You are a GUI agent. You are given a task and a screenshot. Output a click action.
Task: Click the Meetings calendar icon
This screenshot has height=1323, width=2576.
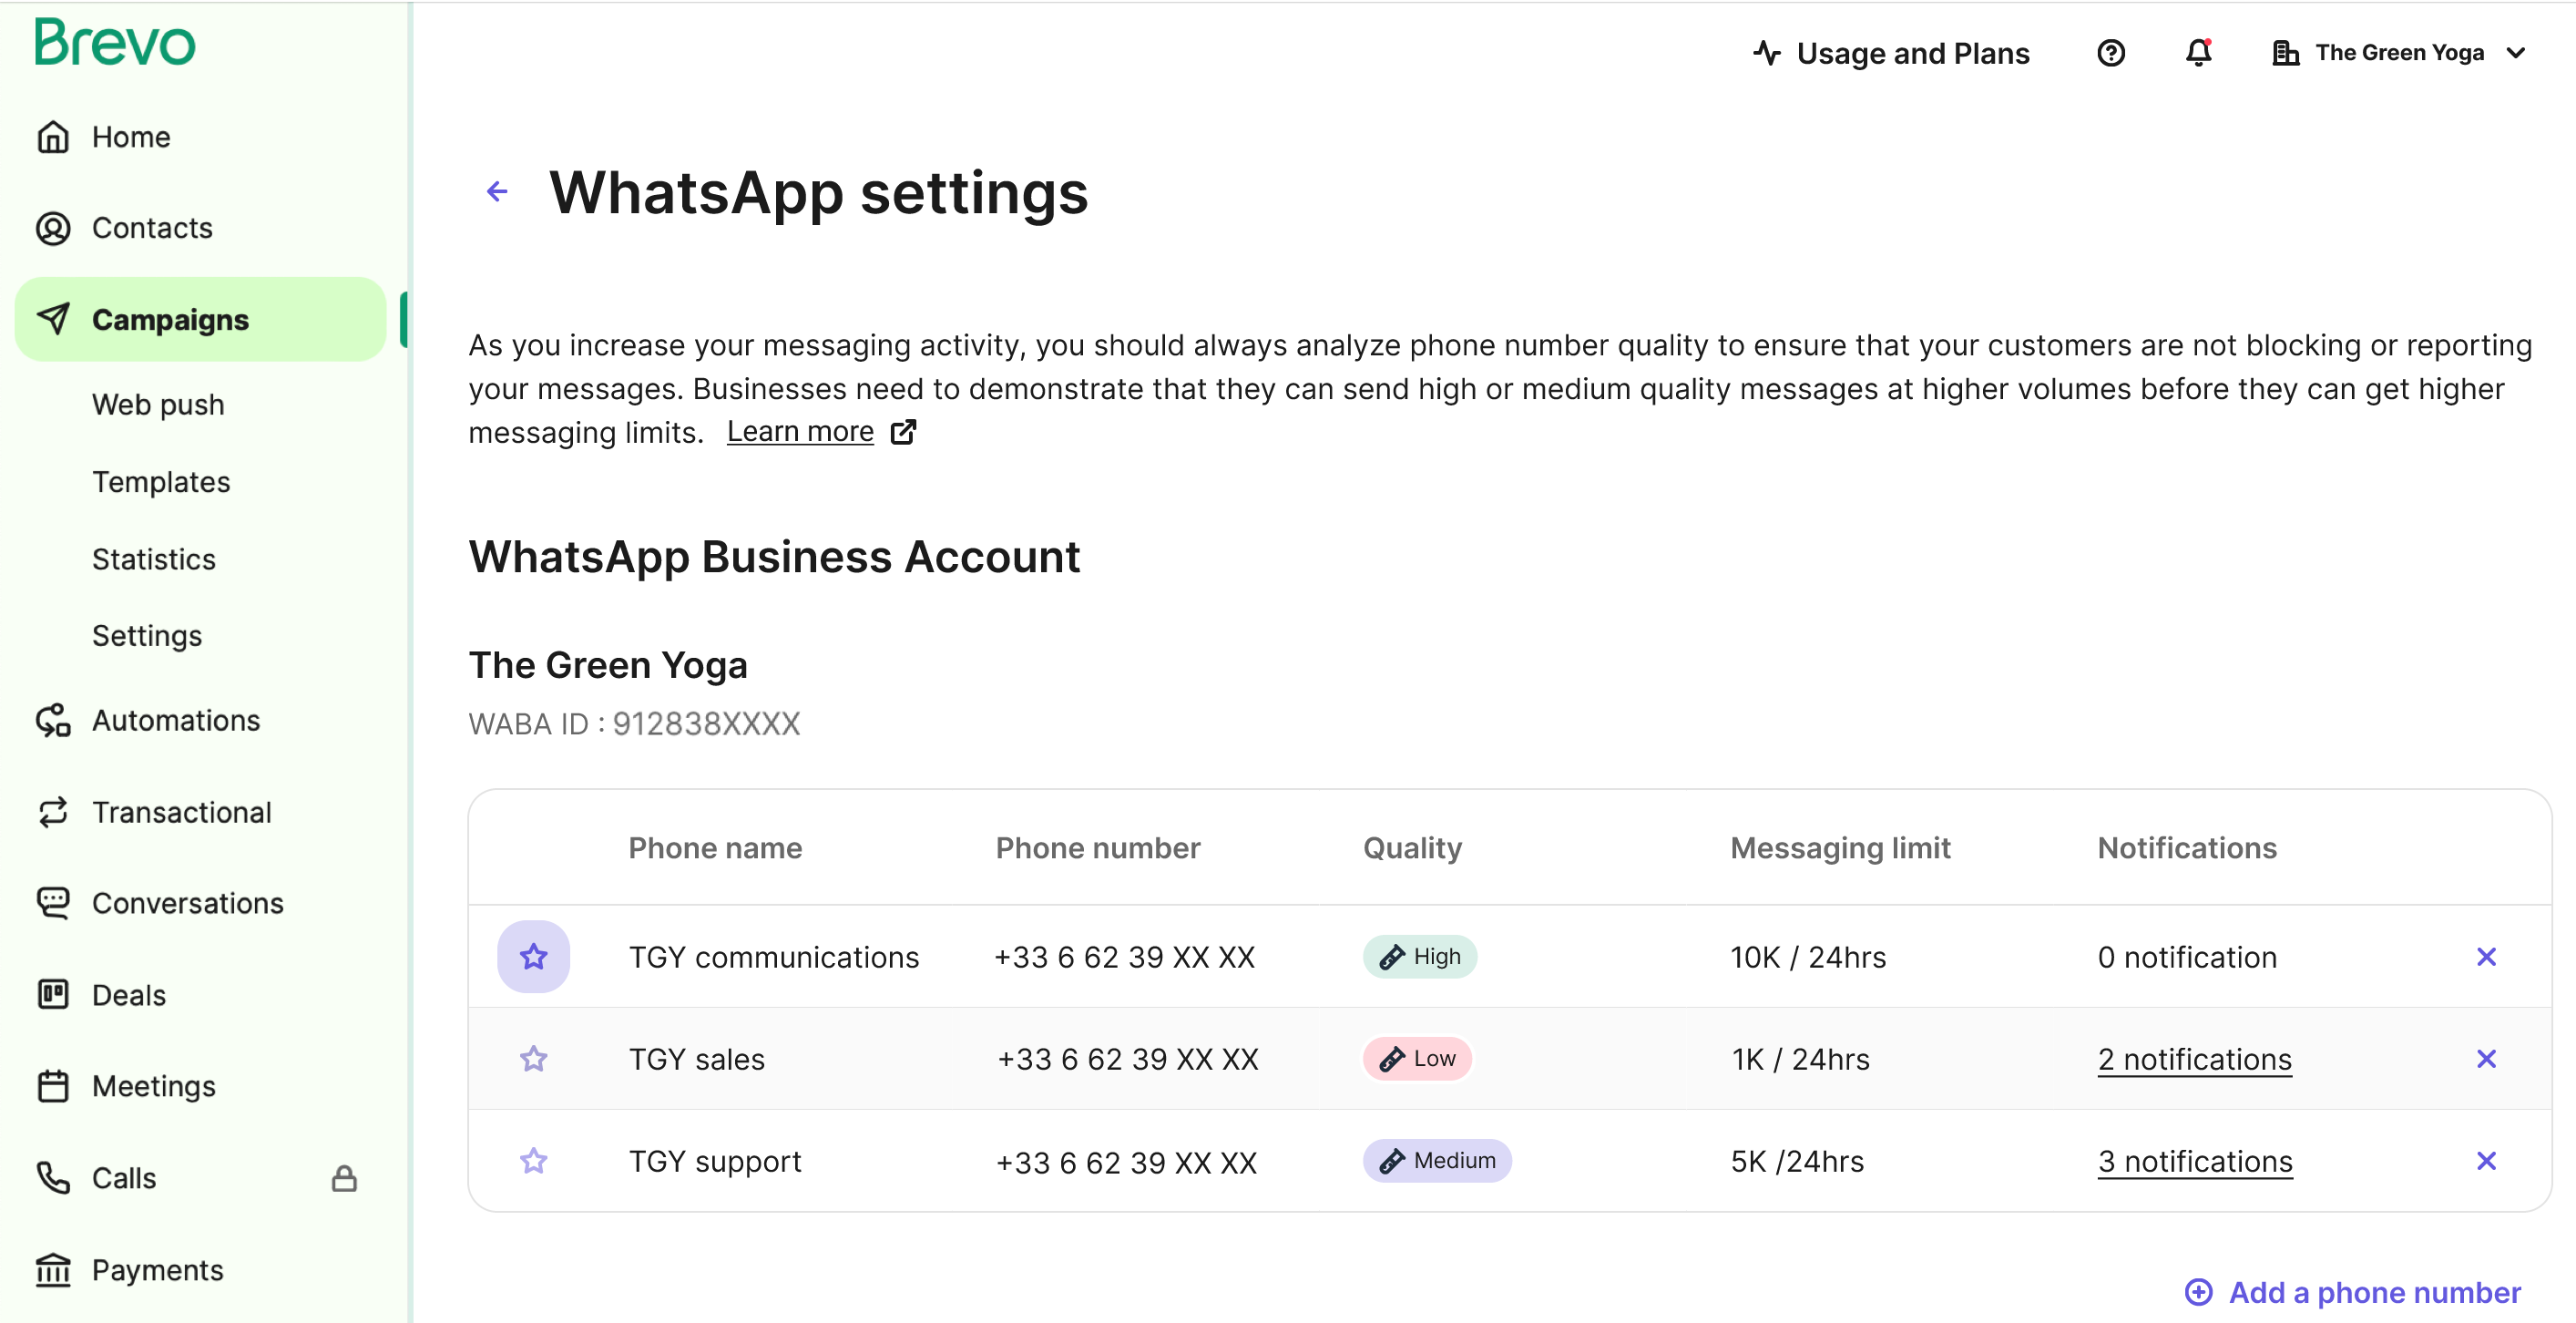pos(53,1086)
